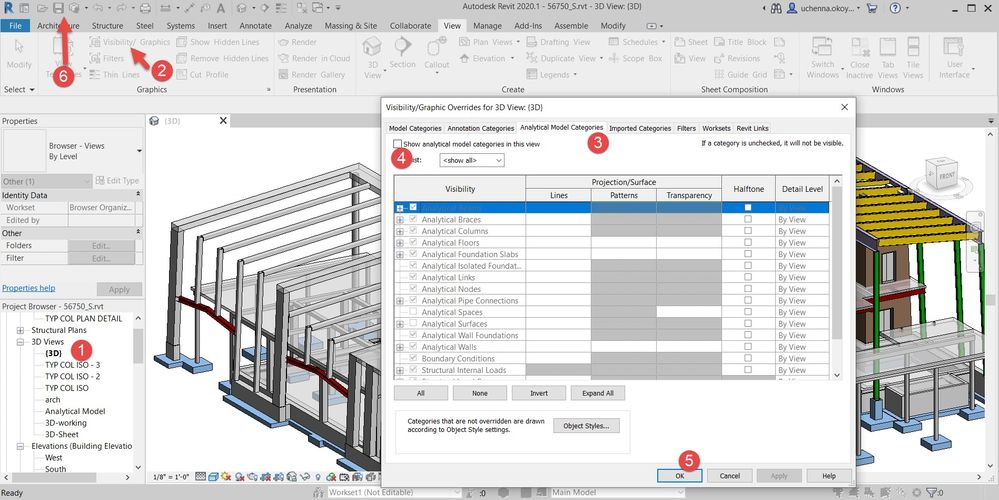Click the Text tool 'A' icon in quick access toolbar

coord(220,8)
